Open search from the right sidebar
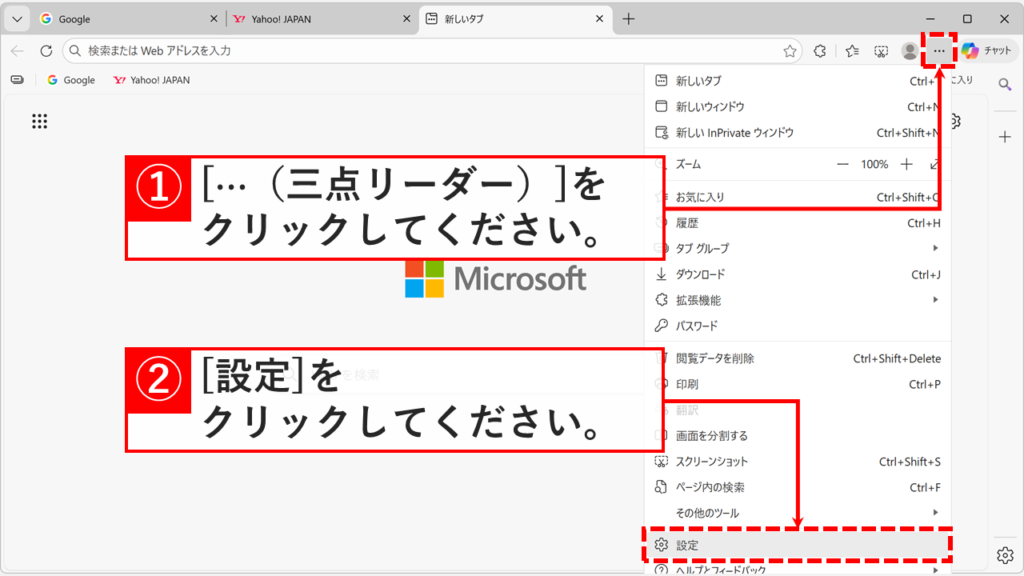 coord(1006,86)
